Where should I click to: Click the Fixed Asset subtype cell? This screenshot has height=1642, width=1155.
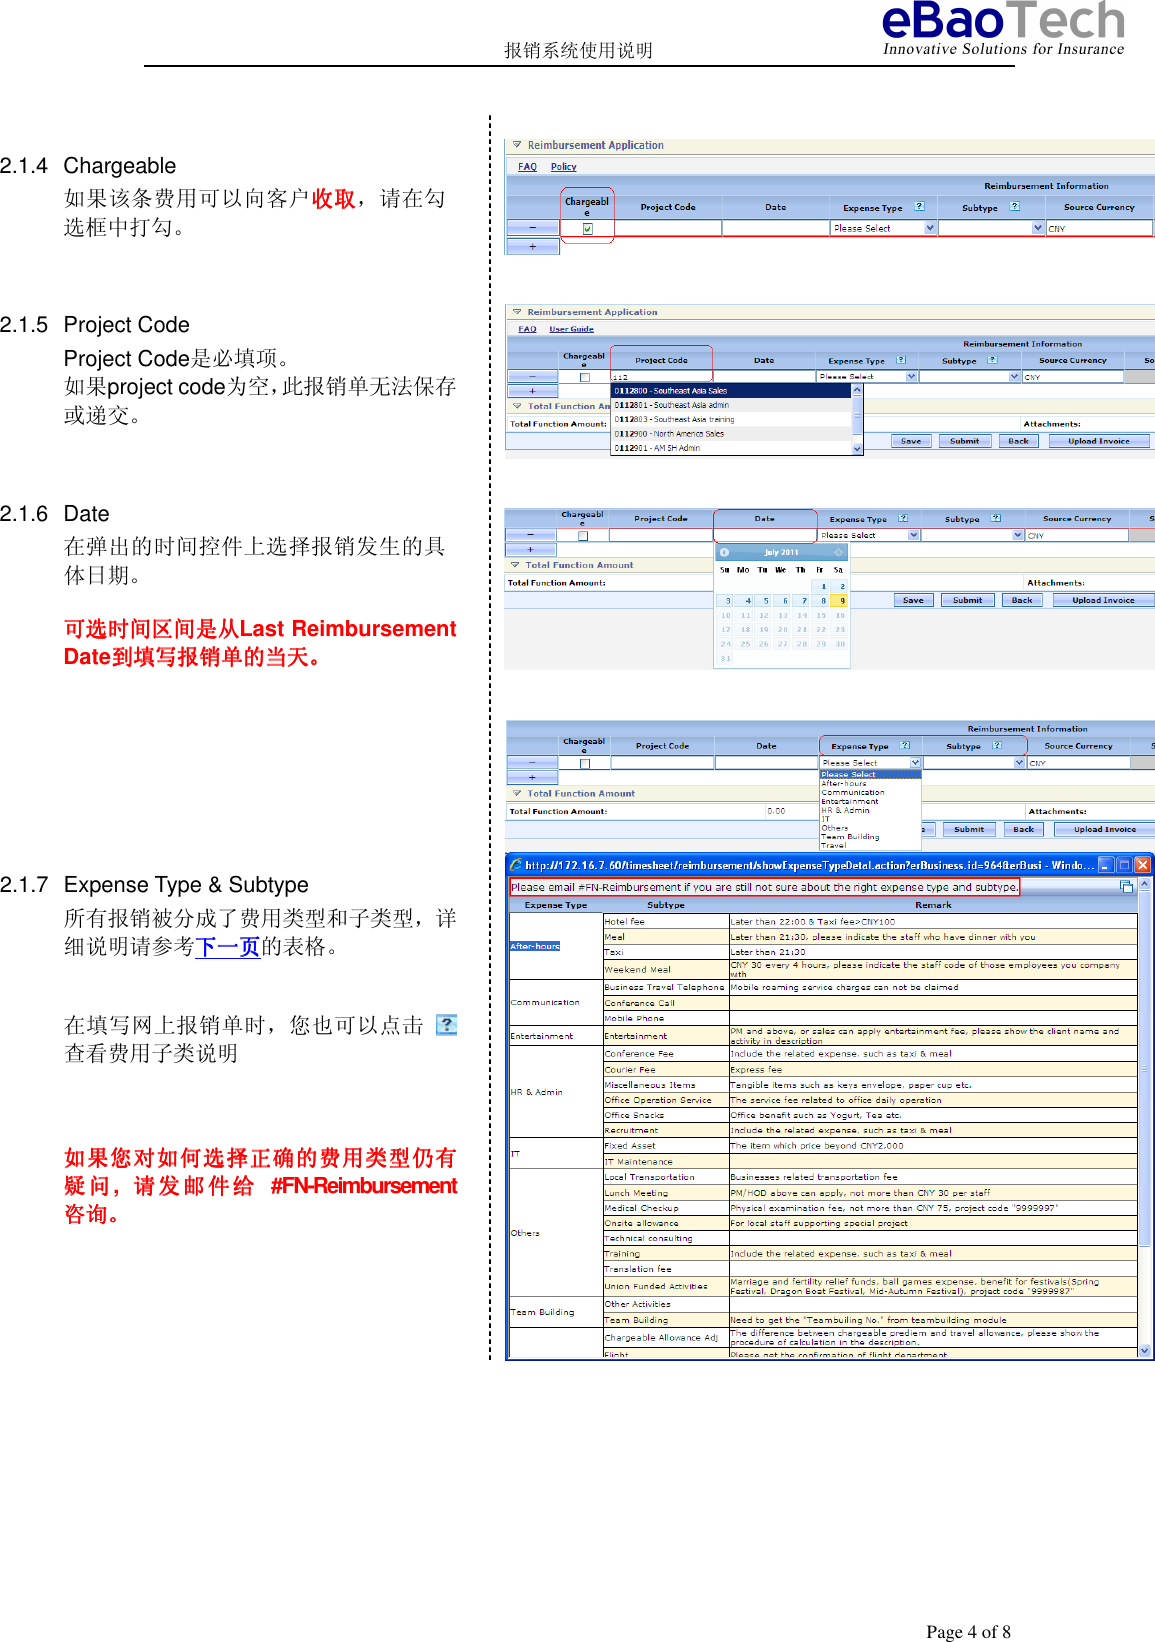click(665, 1146)
